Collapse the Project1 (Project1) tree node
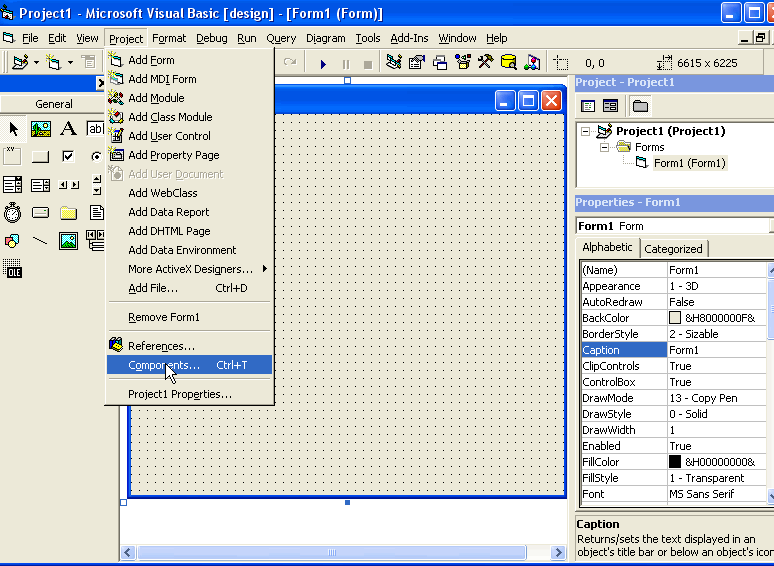The height and width of the screenshot is (566, 774). (x=585, y=131)
